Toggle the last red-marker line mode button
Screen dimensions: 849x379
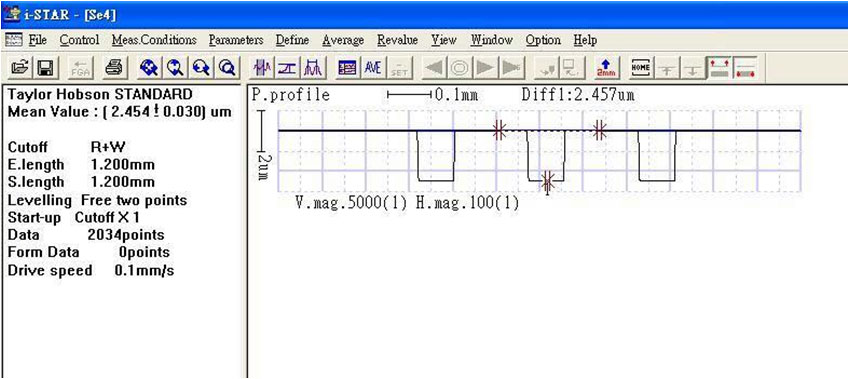[745, 67]
